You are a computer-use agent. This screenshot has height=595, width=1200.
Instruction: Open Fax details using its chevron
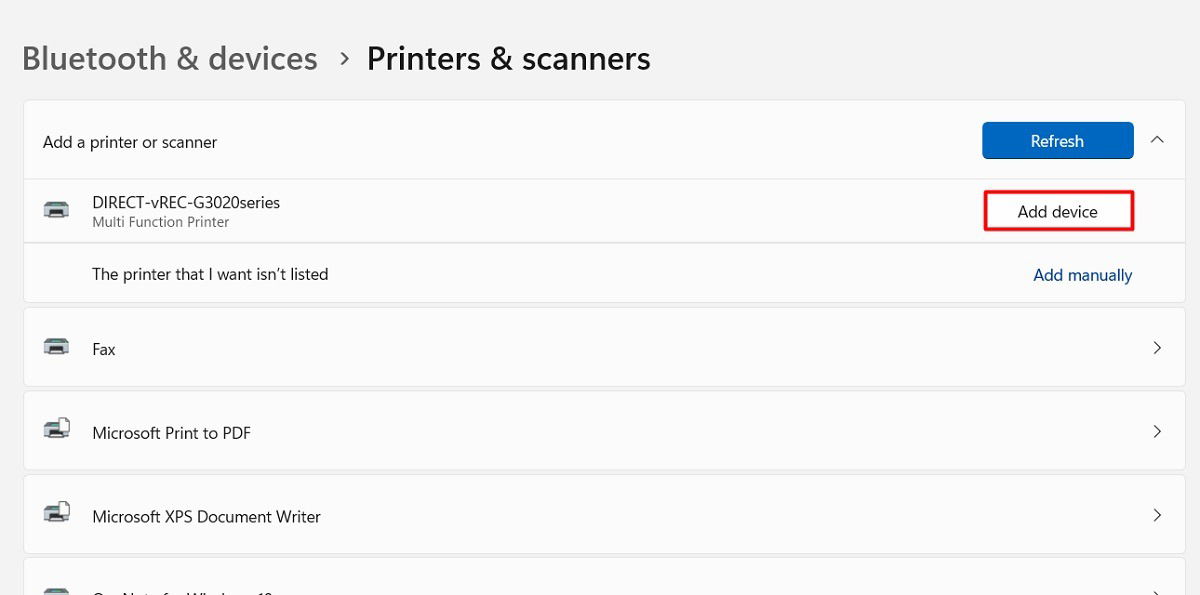tap(1157, 348)
